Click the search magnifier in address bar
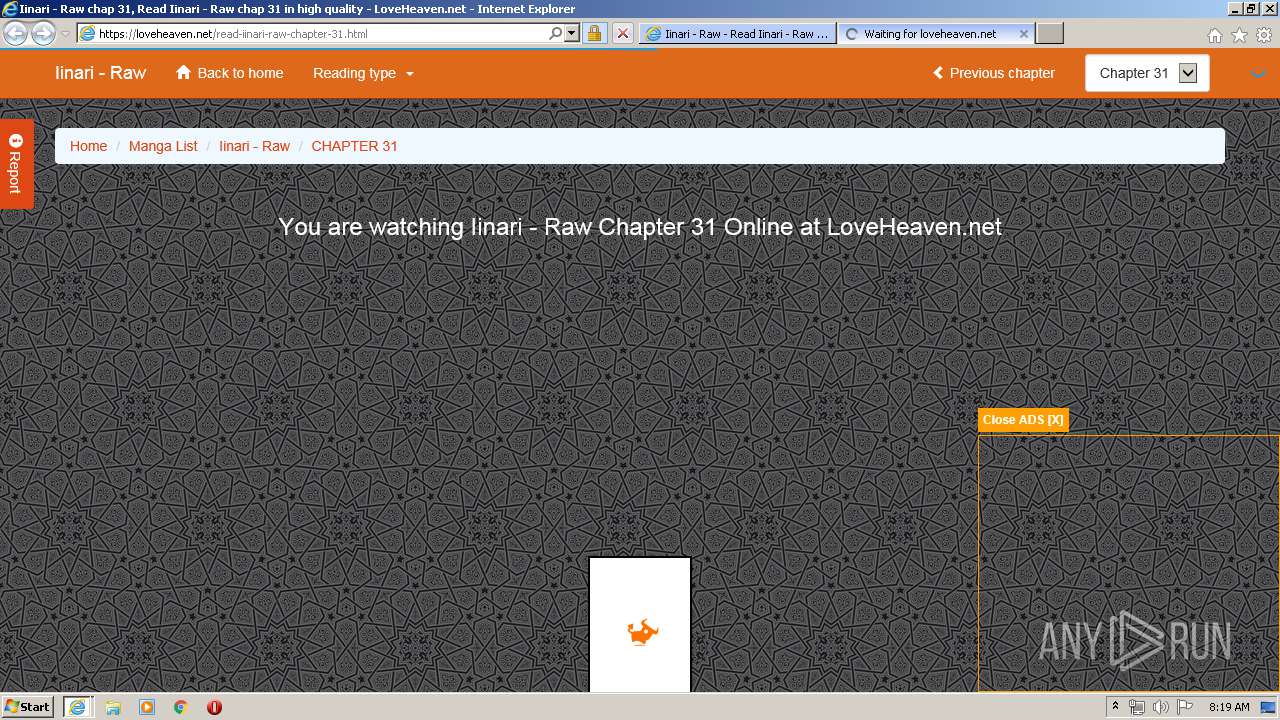Image resolution: width=1280 pixels, height=720 pixels. [x=556, y=33]
